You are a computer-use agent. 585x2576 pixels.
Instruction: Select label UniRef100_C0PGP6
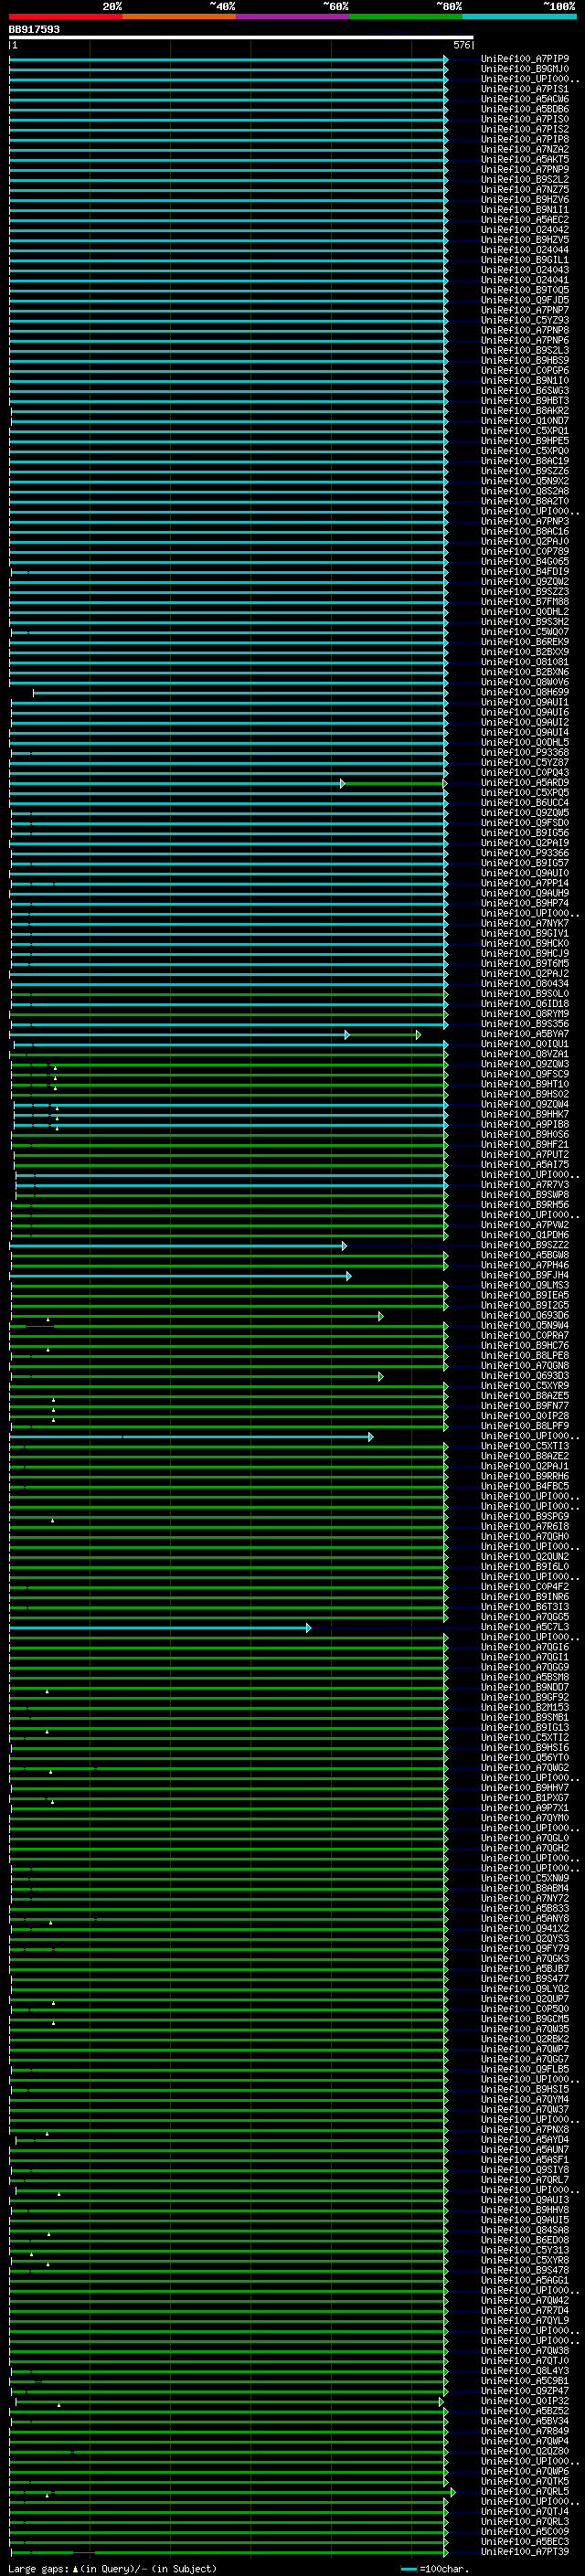[525, 370]
